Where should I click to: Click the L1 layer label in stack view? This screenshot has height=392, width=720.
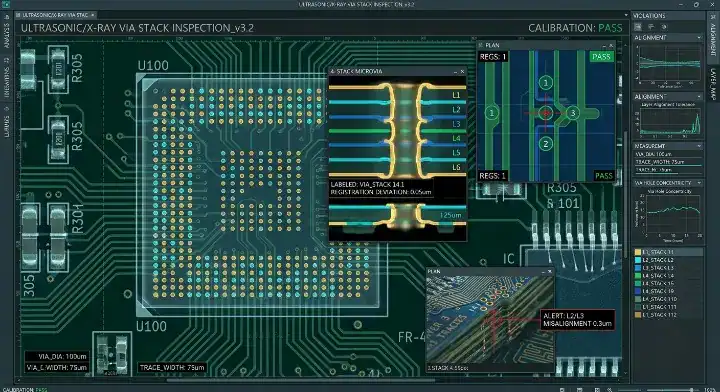click(456, 95)
